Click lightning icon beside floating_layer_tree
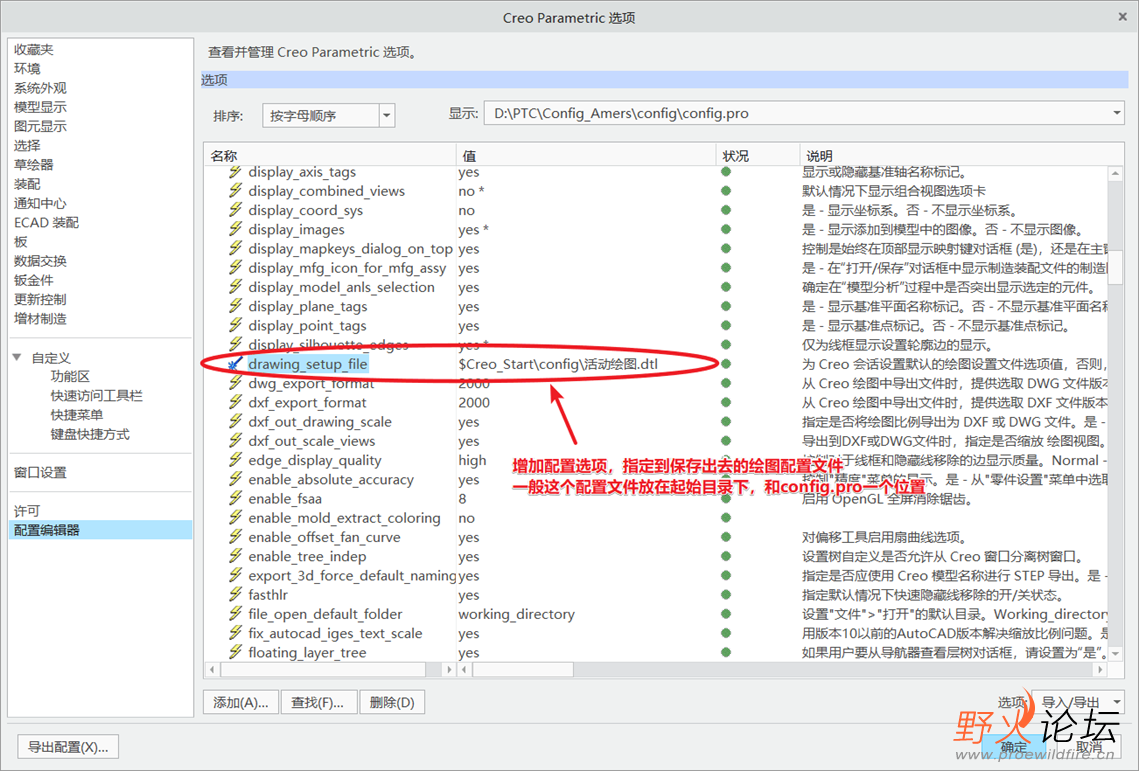1139x771 pixels. [x=235, y=653]
